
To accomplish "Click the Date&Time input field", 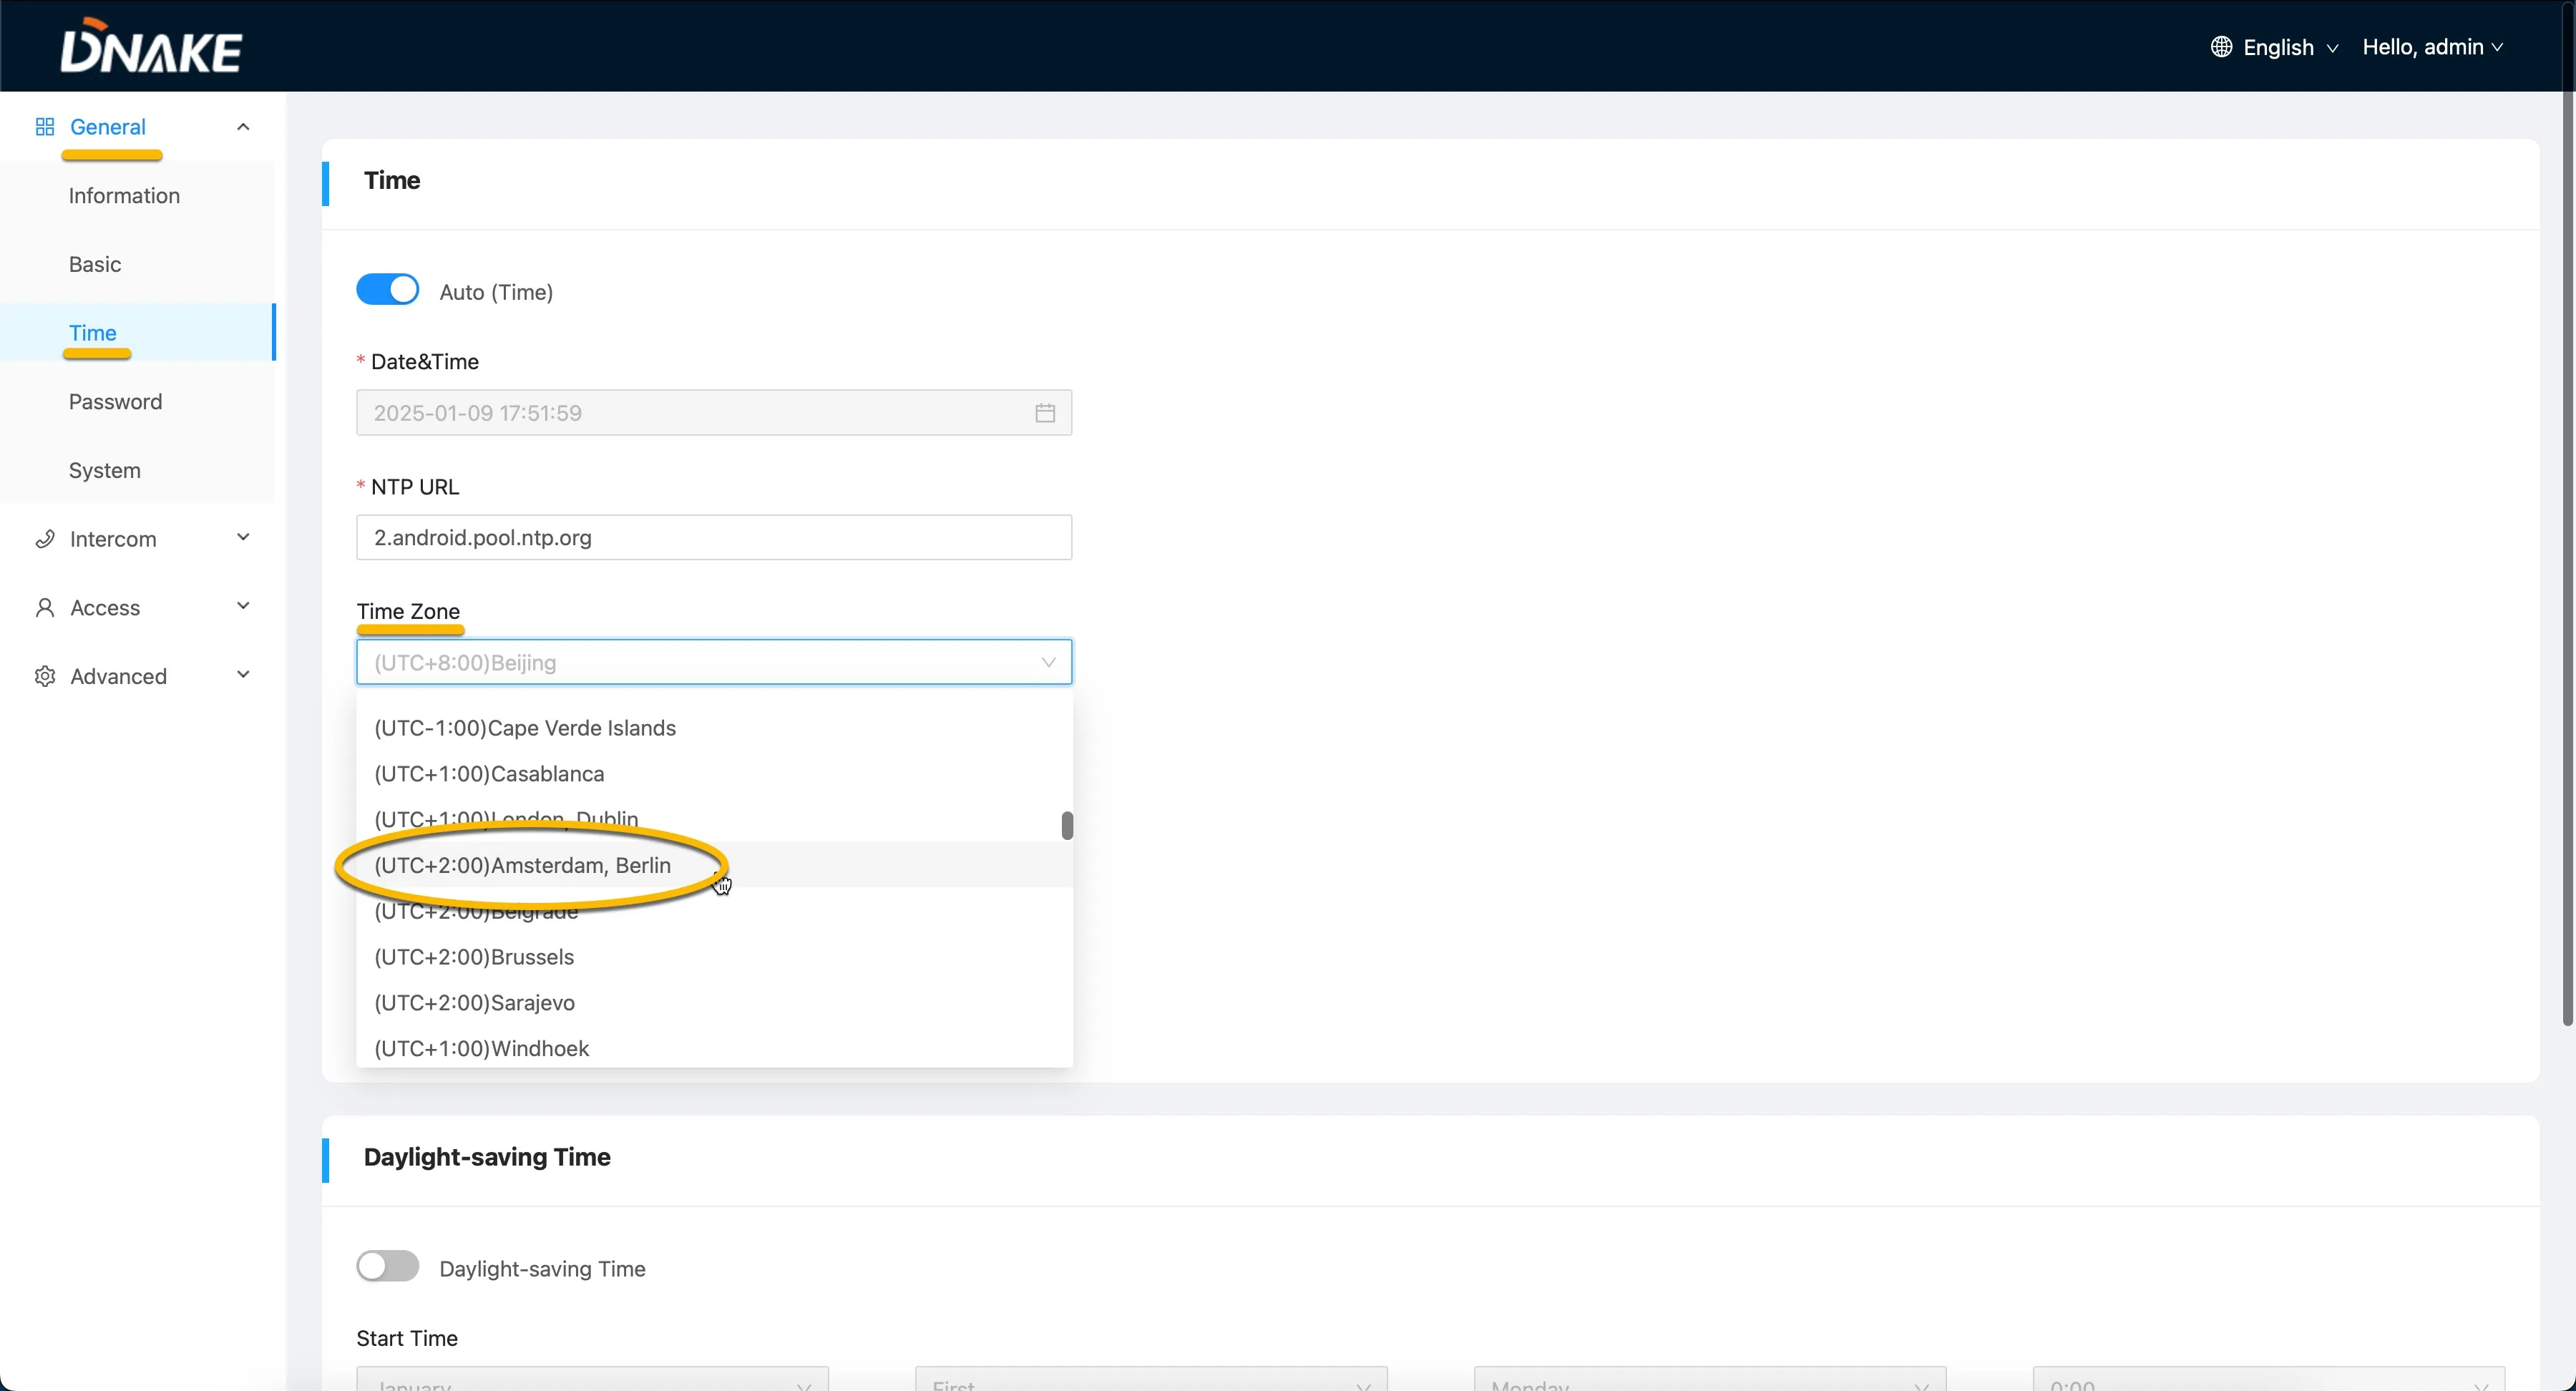I will [x=714, y=413].
